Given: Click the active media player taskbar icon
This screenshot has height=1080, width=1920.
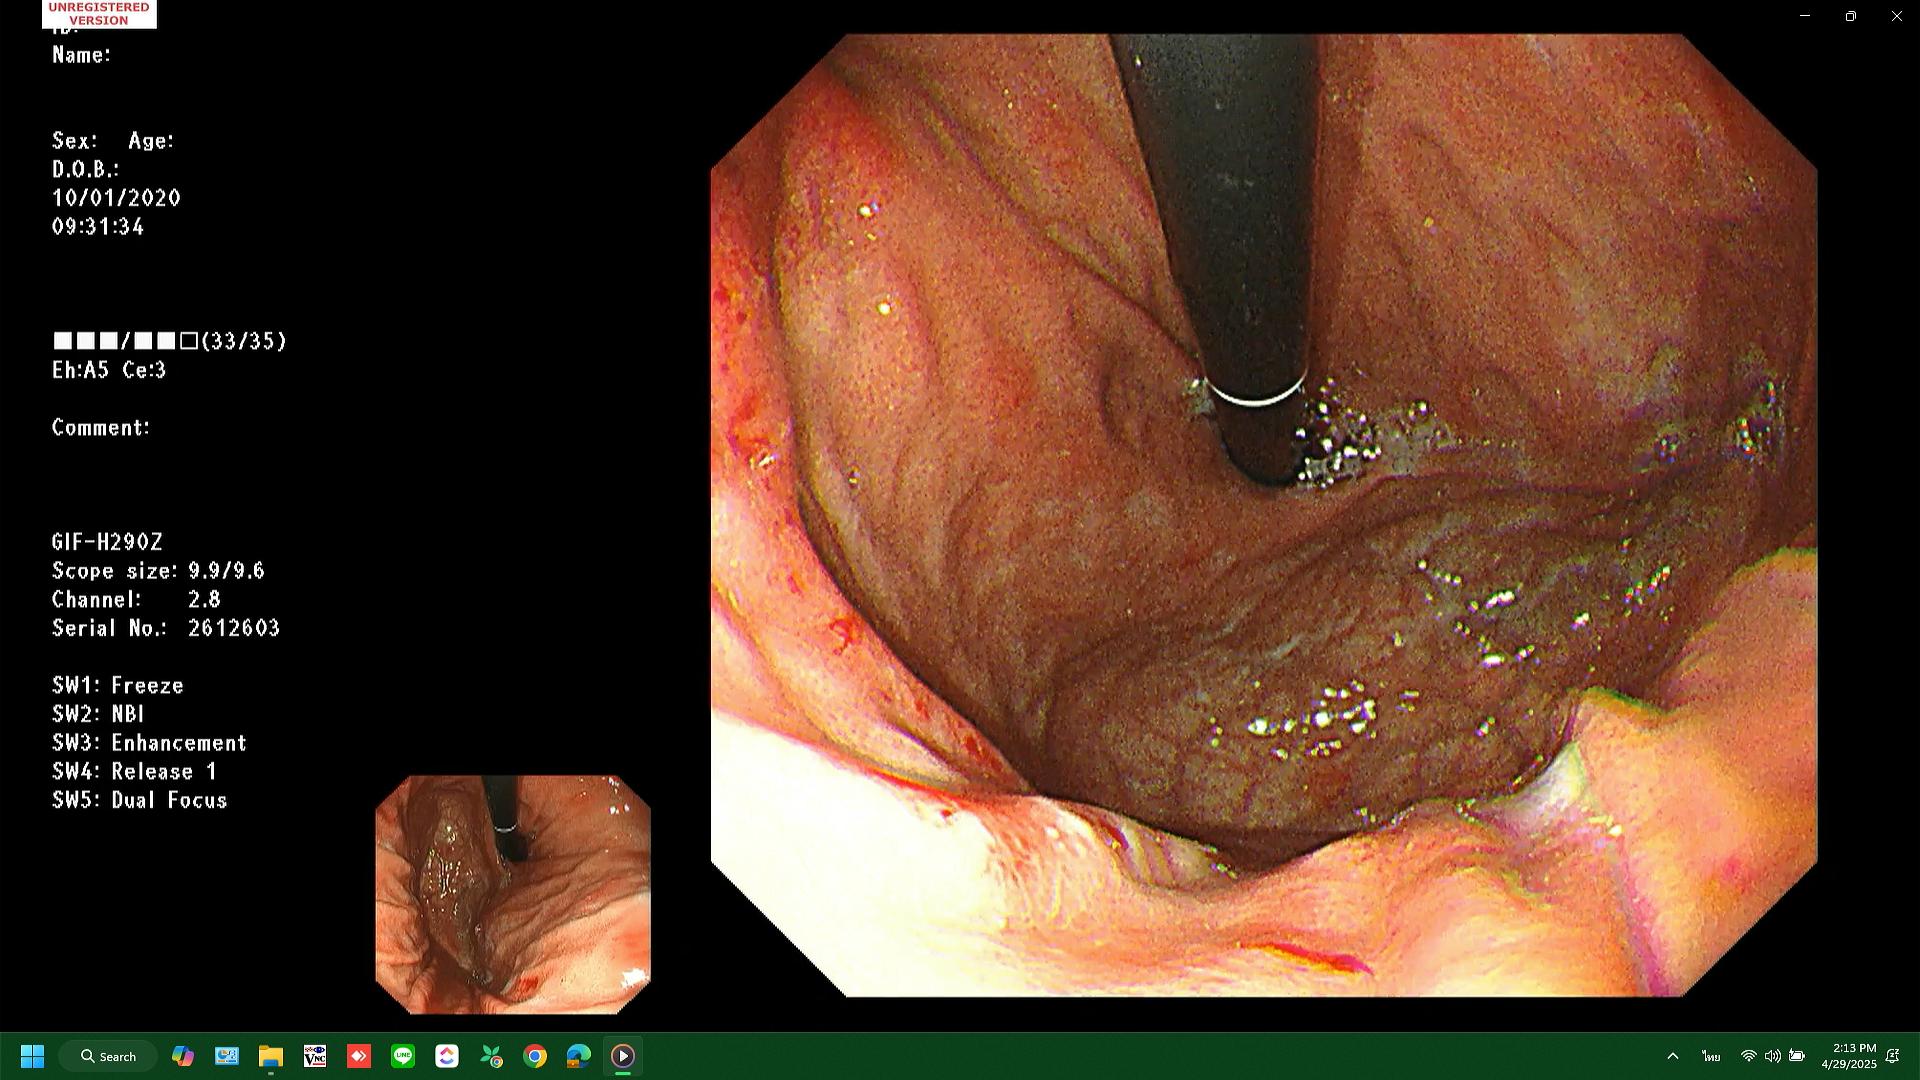Looking at the screenshot, I should click(x=623, y=1056).
